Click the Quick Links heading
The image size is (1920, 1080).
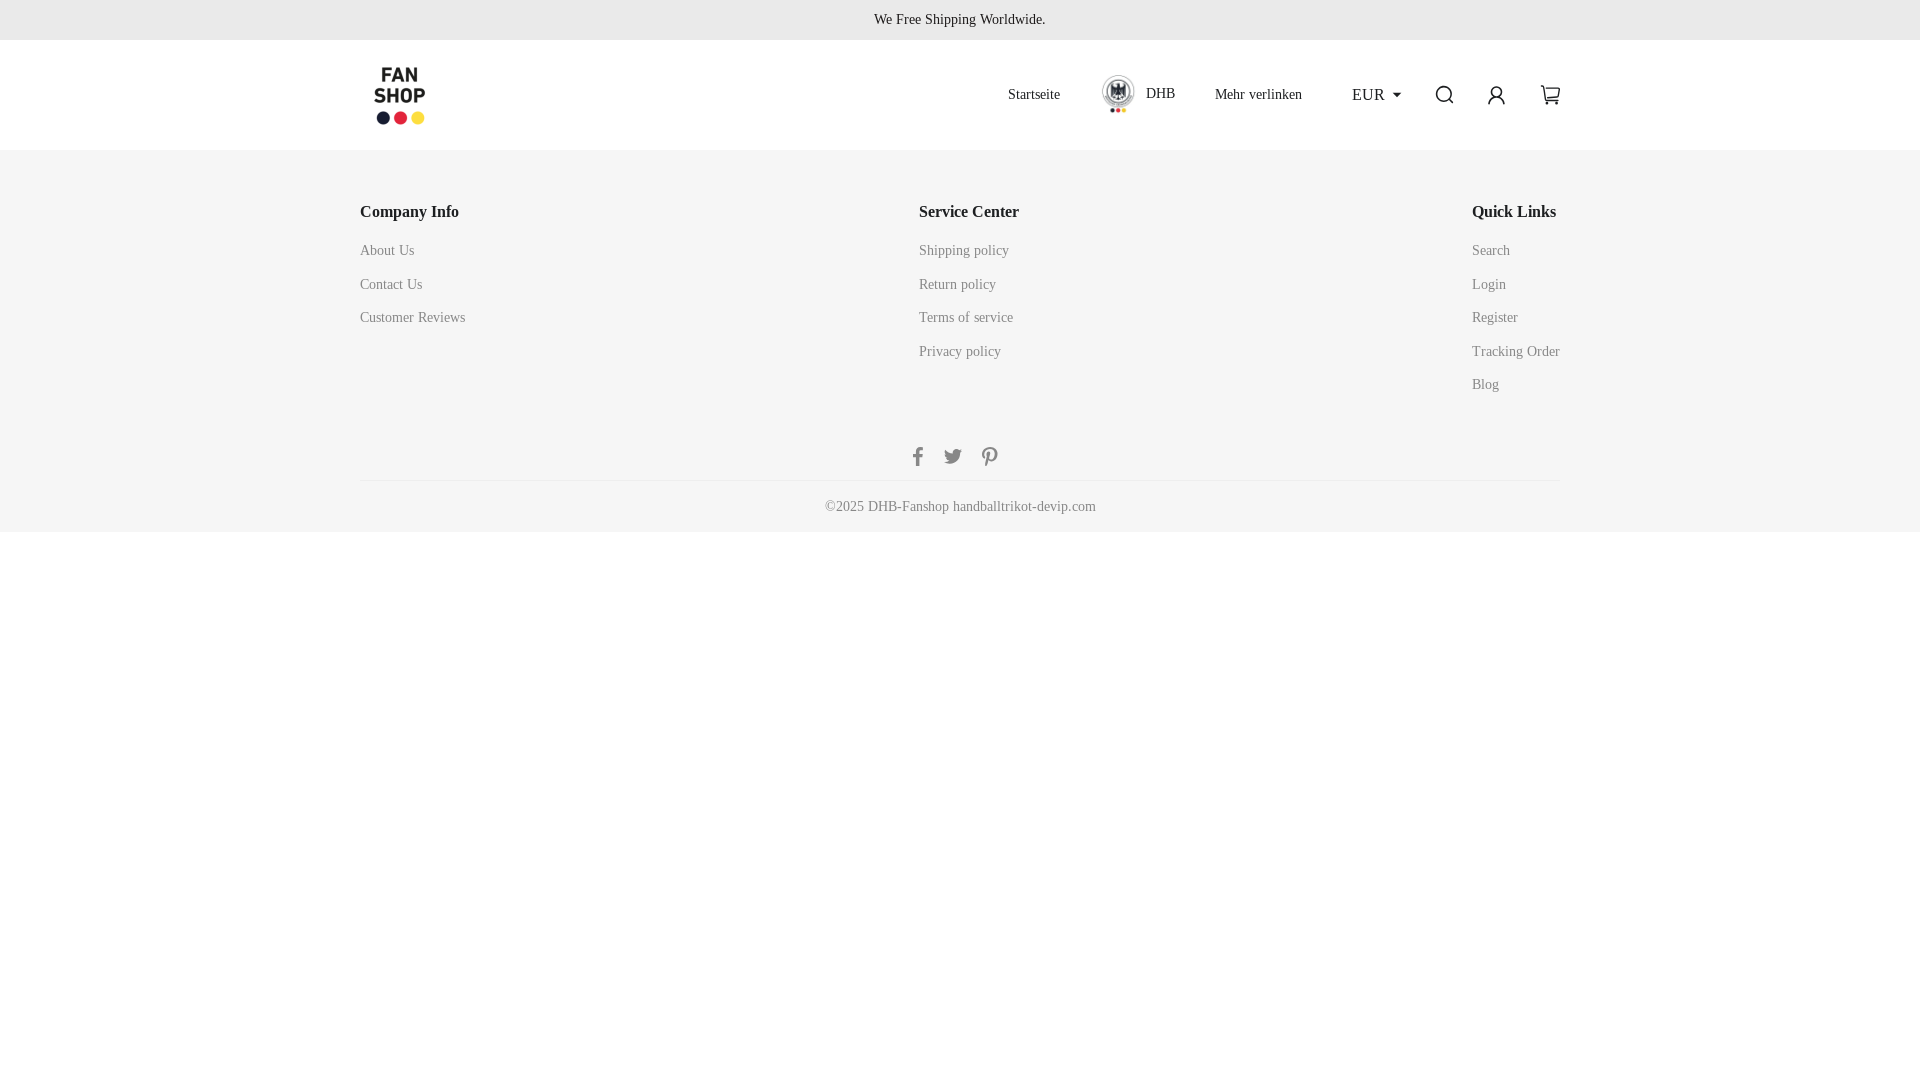pyautogui.click(x=1514, y=212)
